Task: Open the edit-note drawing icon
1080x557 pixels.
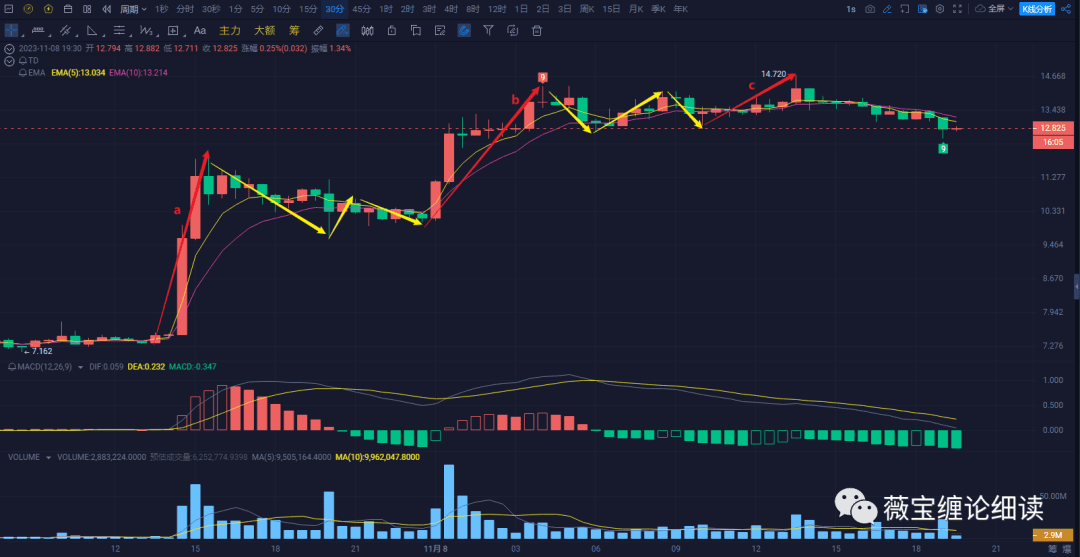Action: (x=440, y=30)
